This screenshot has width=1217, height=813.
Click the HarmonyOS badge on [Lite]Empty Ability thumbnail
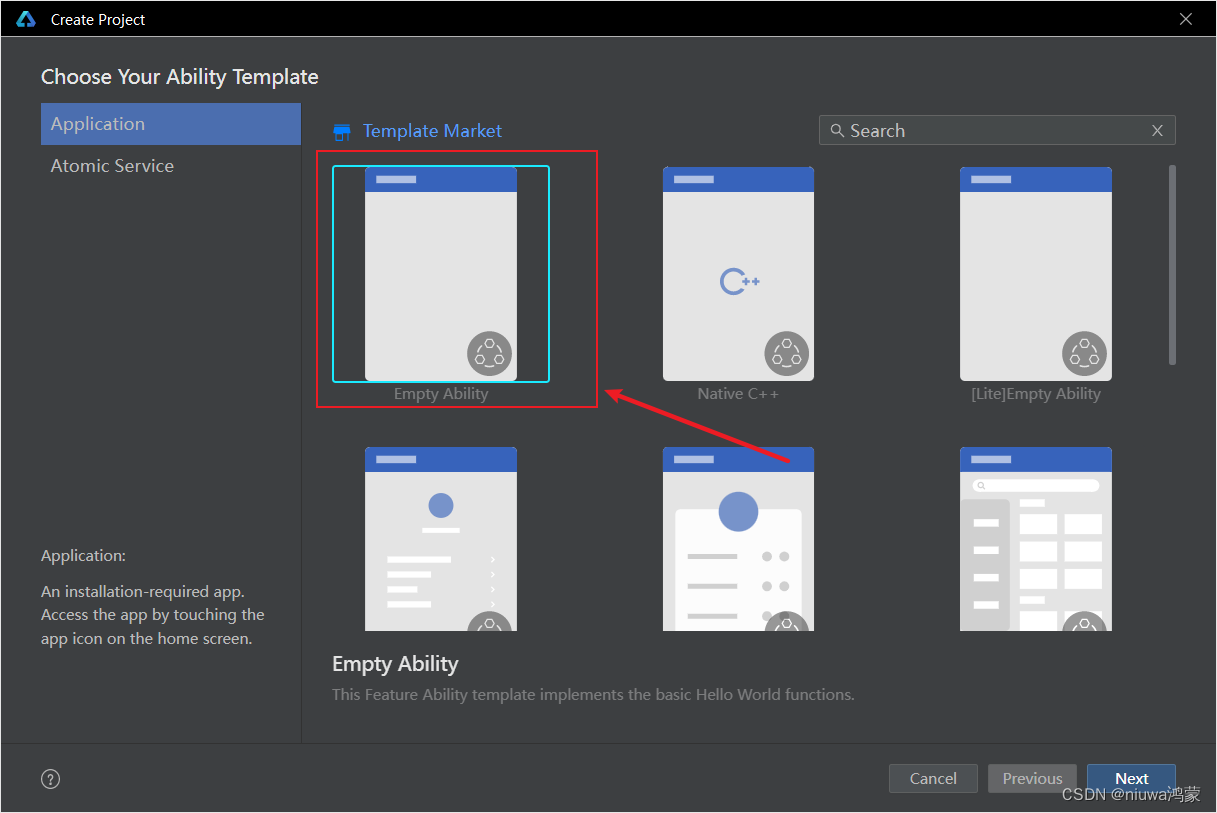[1085, 354]
